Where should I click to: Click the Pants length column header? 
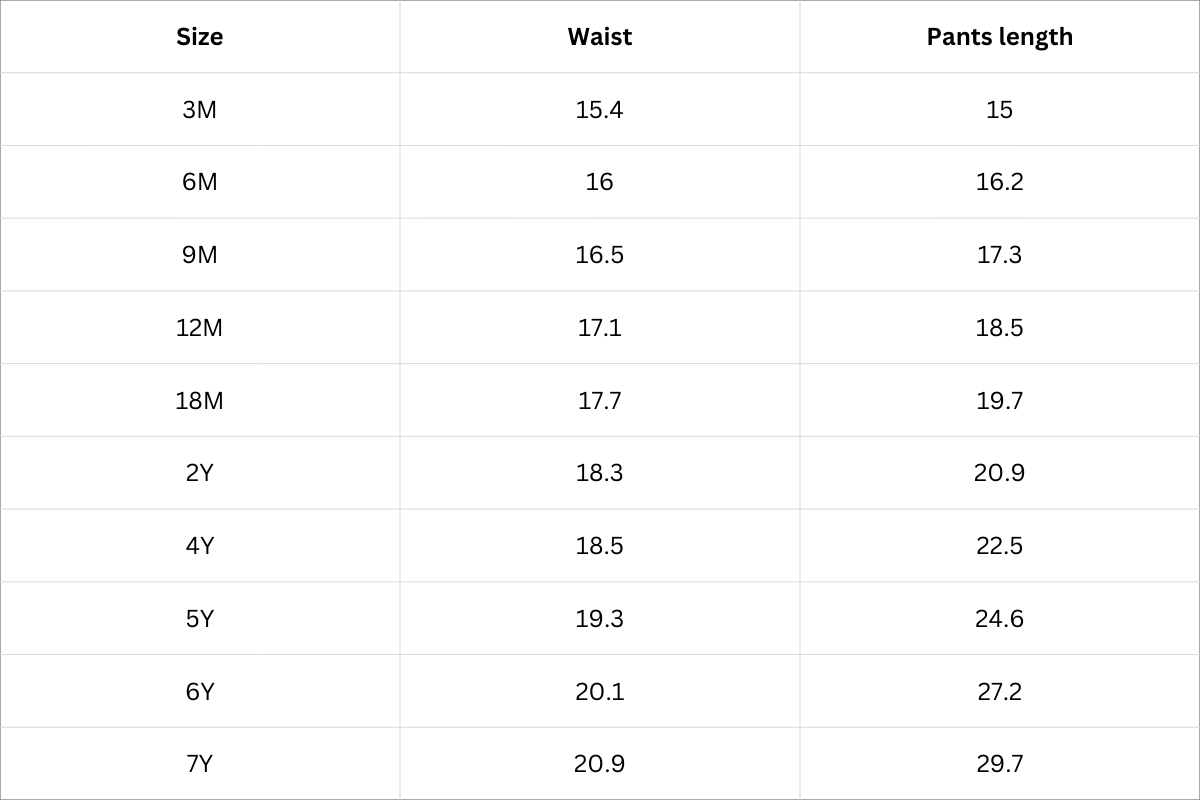point(999,37)
